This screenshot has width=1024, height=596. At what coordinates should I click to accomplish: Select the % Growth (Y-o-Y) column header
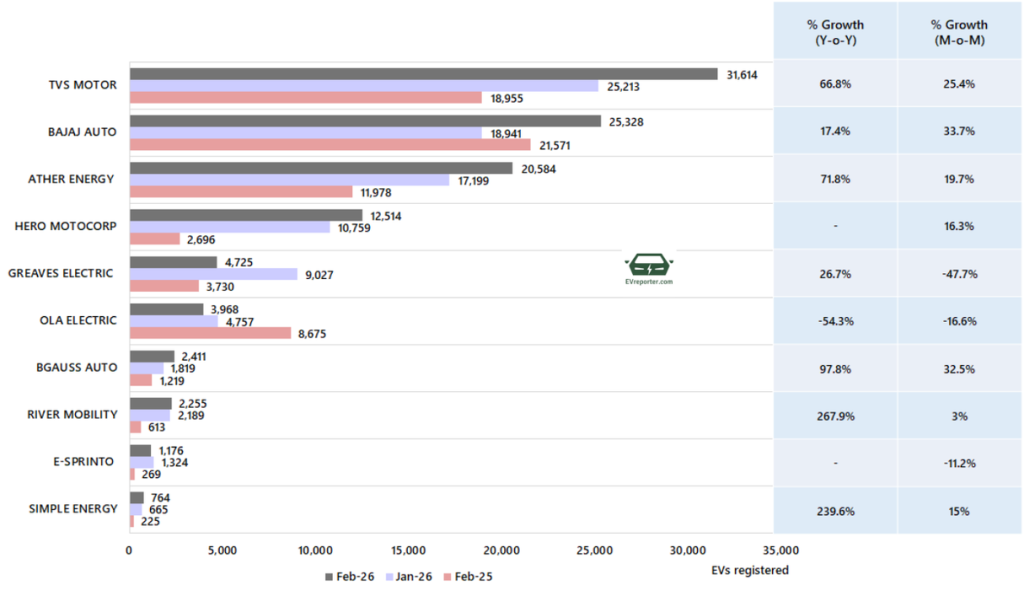click(x=835, y=31)
